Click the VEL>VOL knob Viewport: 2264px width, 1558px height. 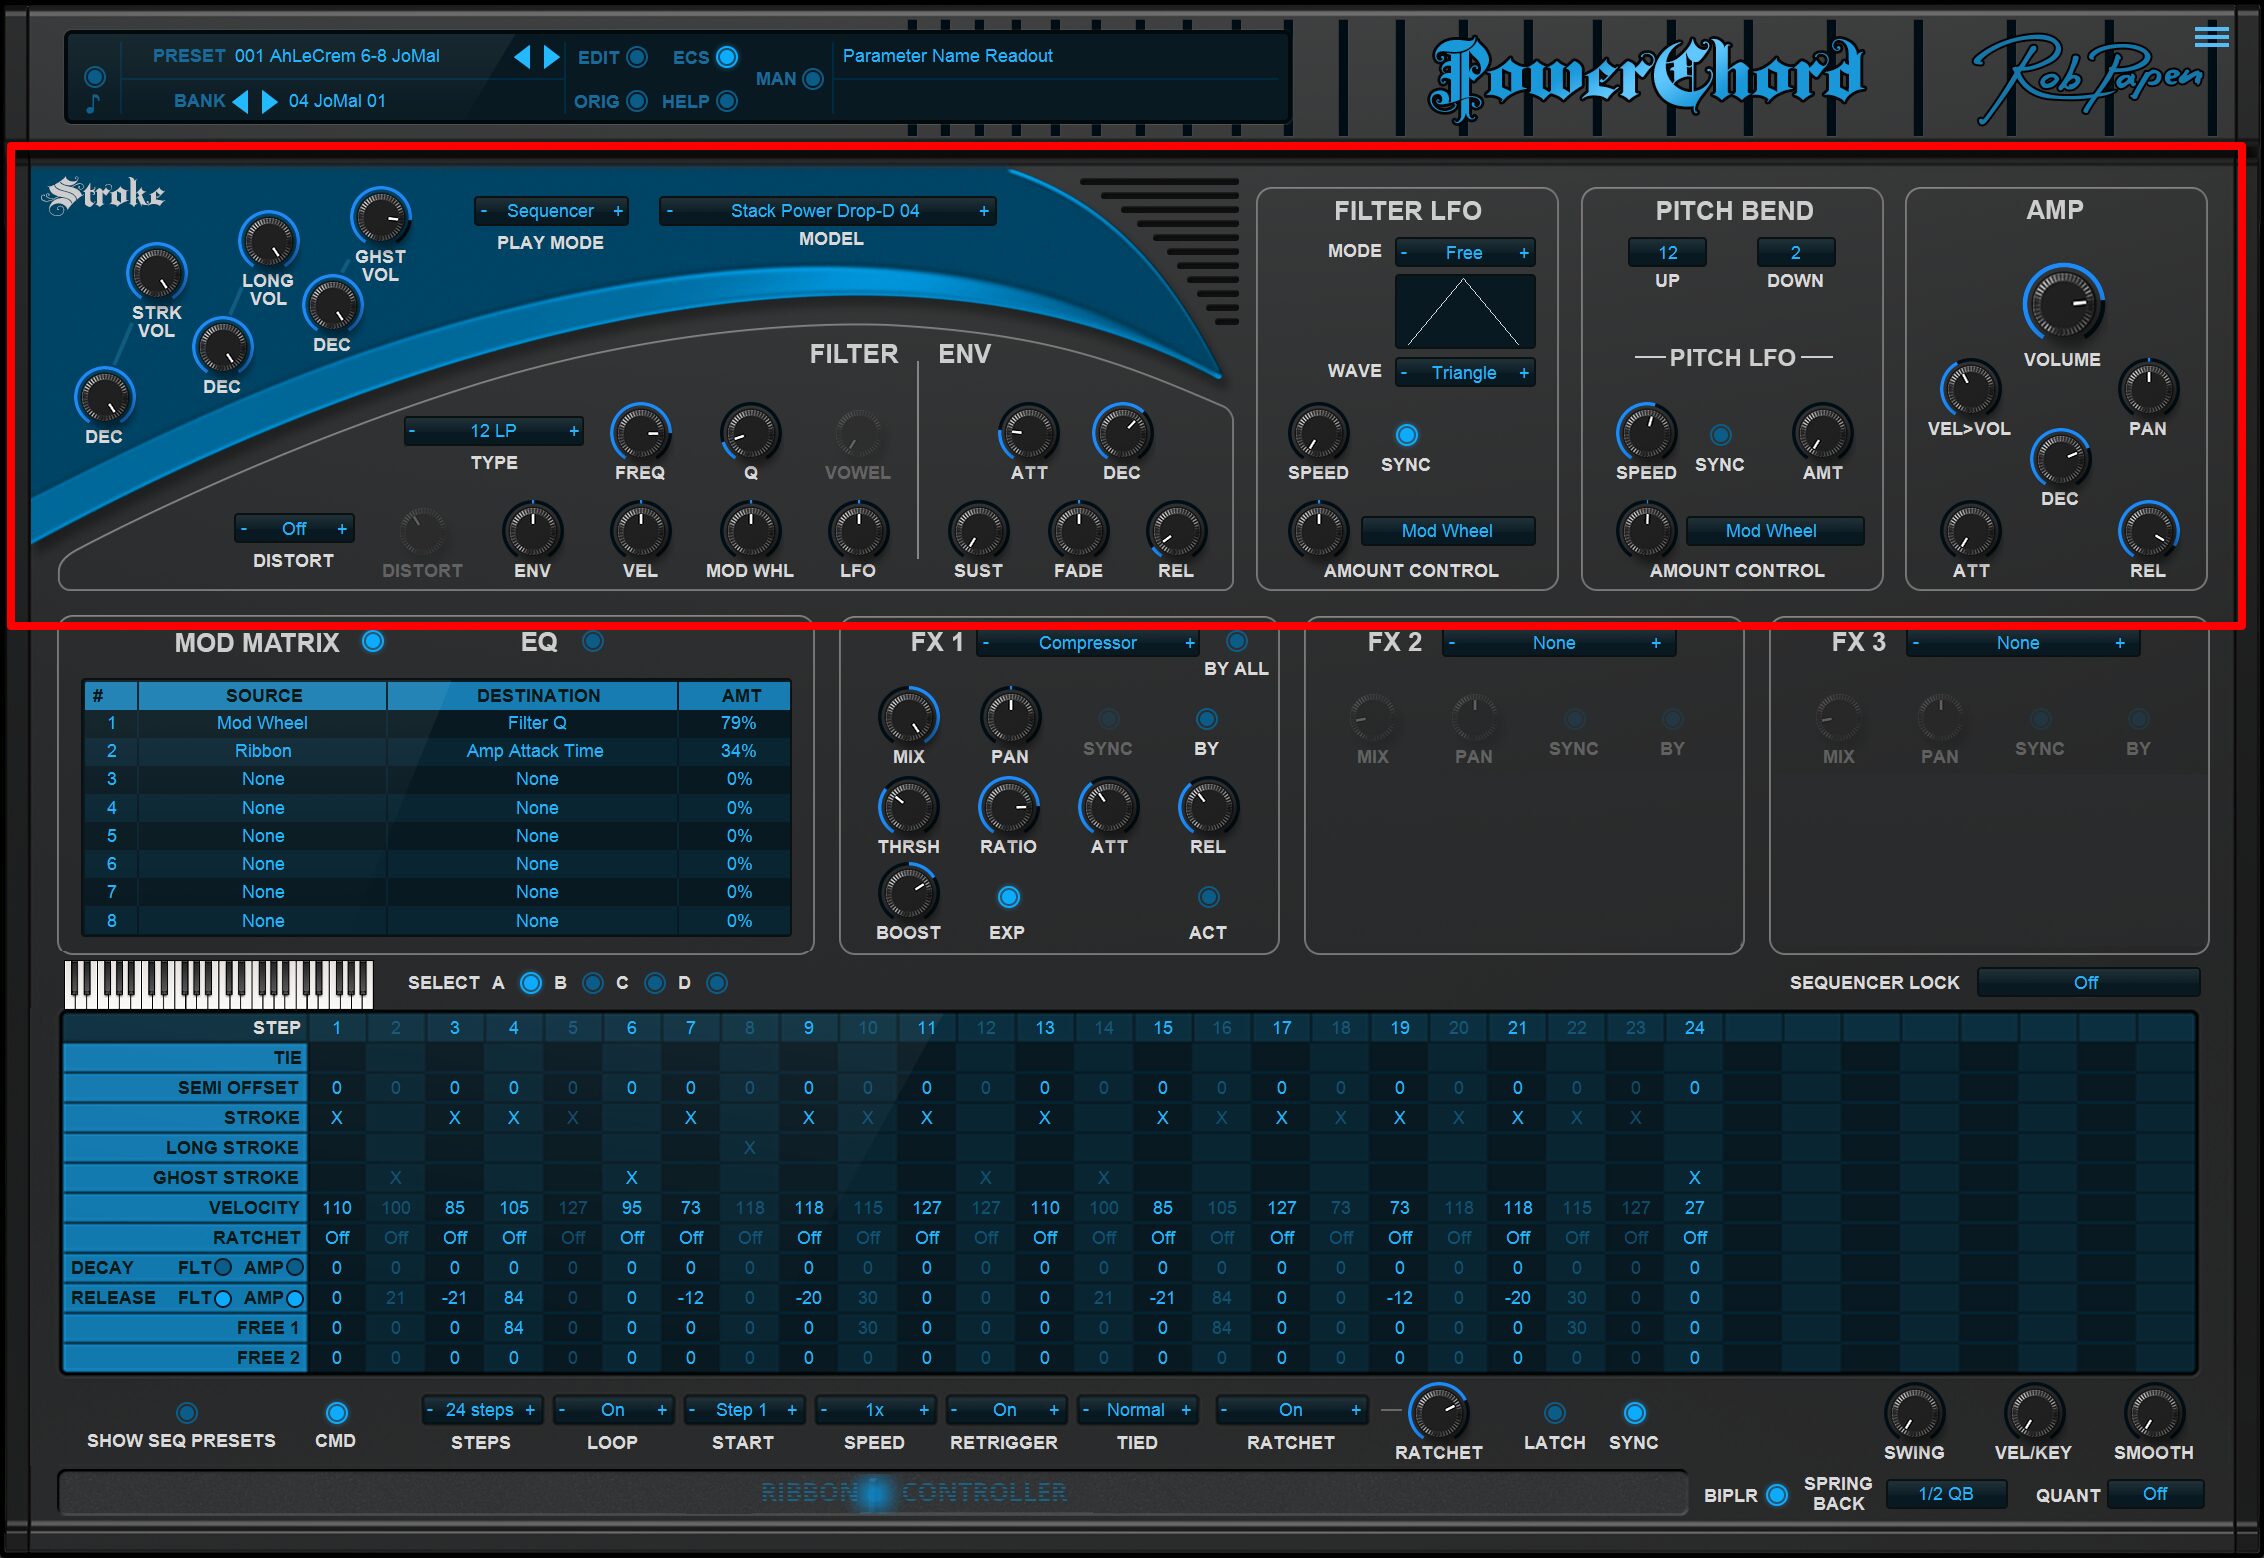(1970, 389)
